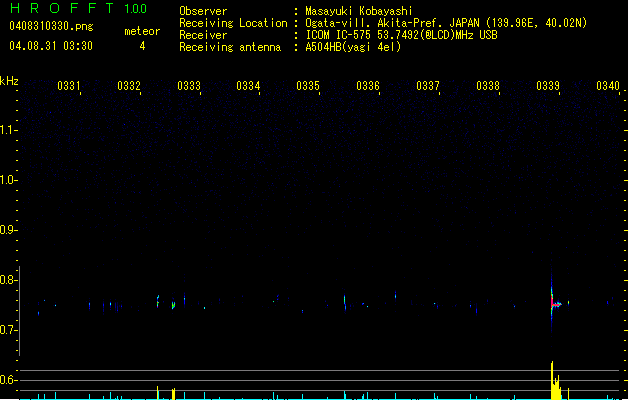The width and height of the screenshot is (629, 400).
Task: Click the 0.6 kHz axis label
Action: click(8, 380)
